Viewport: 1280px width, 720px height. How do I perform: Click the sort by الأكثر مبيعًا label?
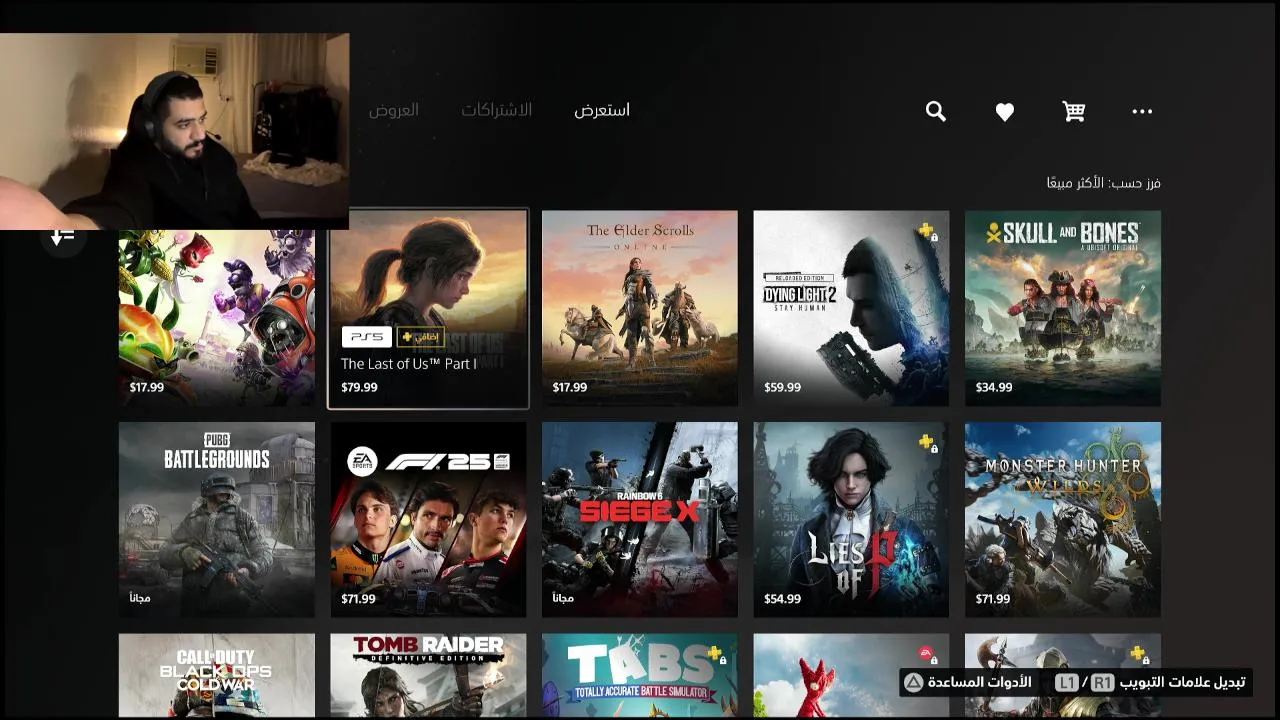1103,183
